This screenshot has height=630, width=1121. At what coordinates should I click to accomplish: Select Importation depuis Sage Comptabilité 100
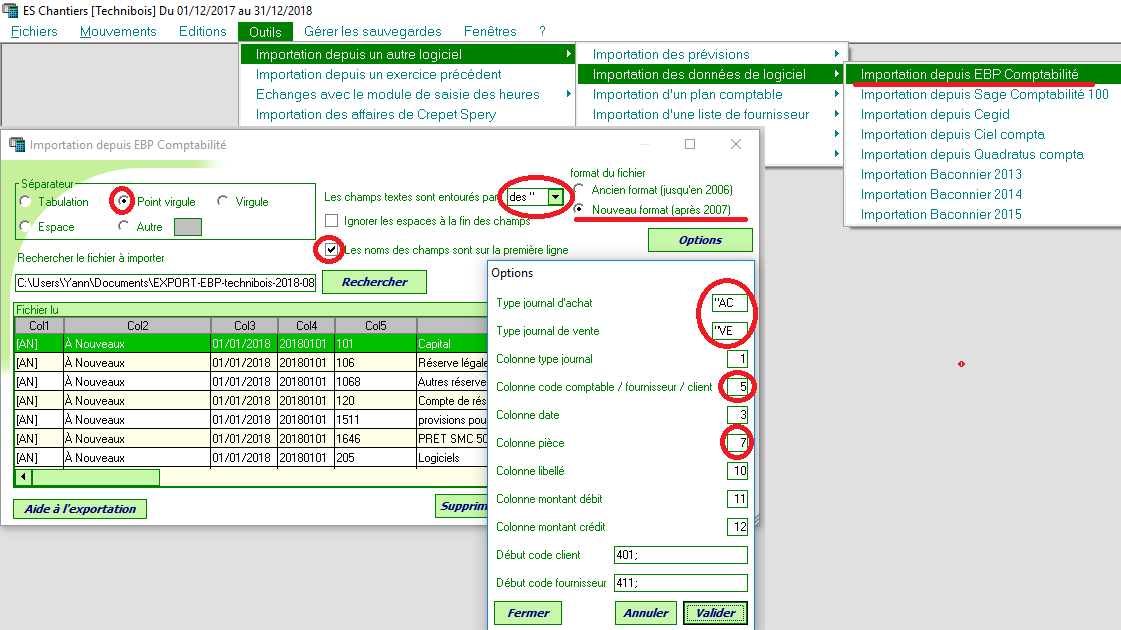[983, 94]
